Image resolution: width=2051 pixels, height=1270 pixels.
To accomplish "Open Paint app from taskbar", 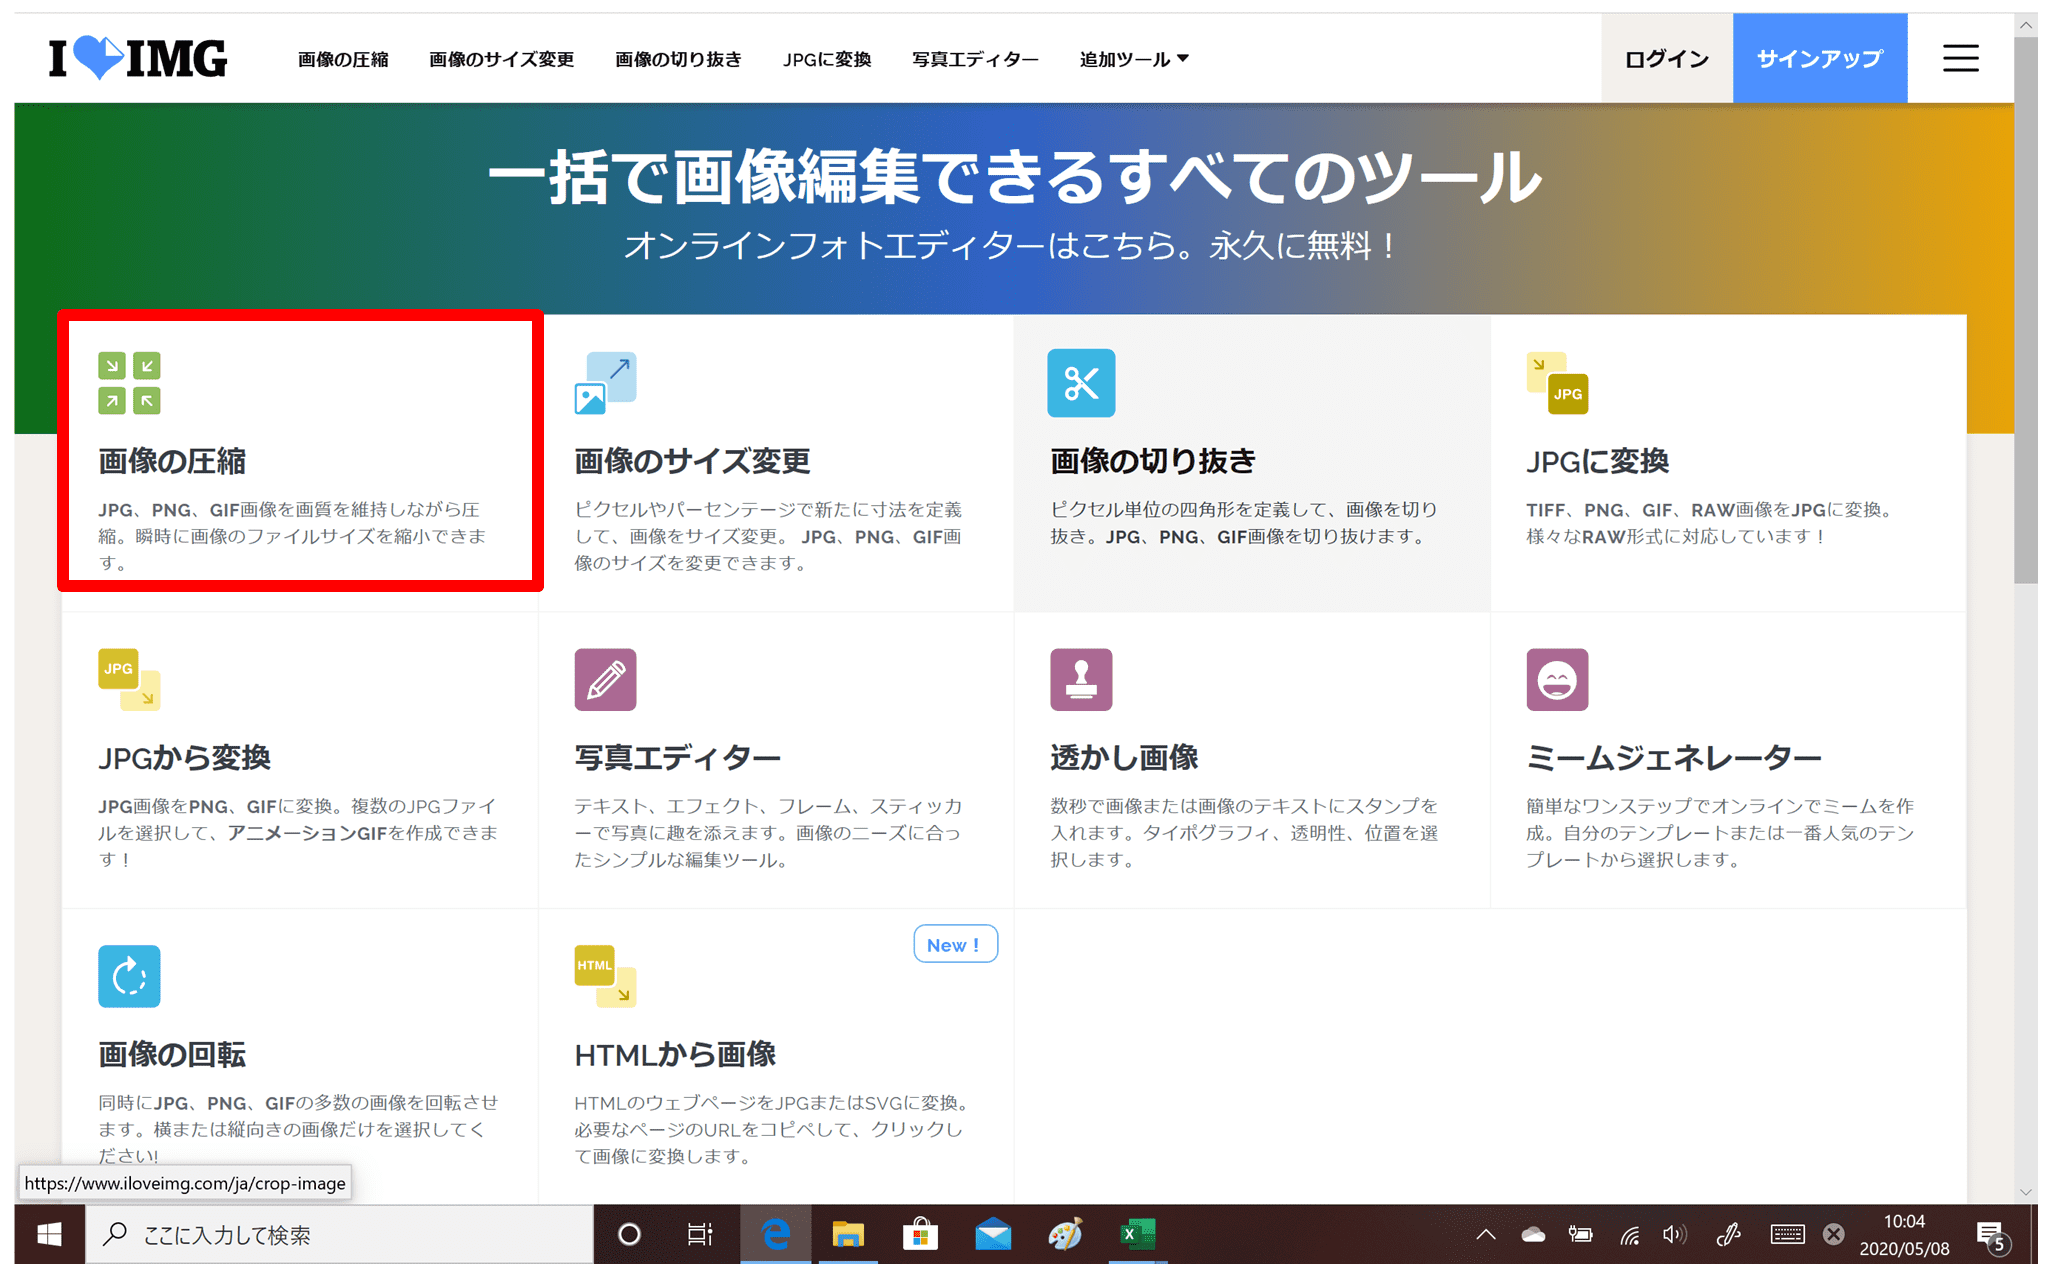I will click(1065, 1235).
